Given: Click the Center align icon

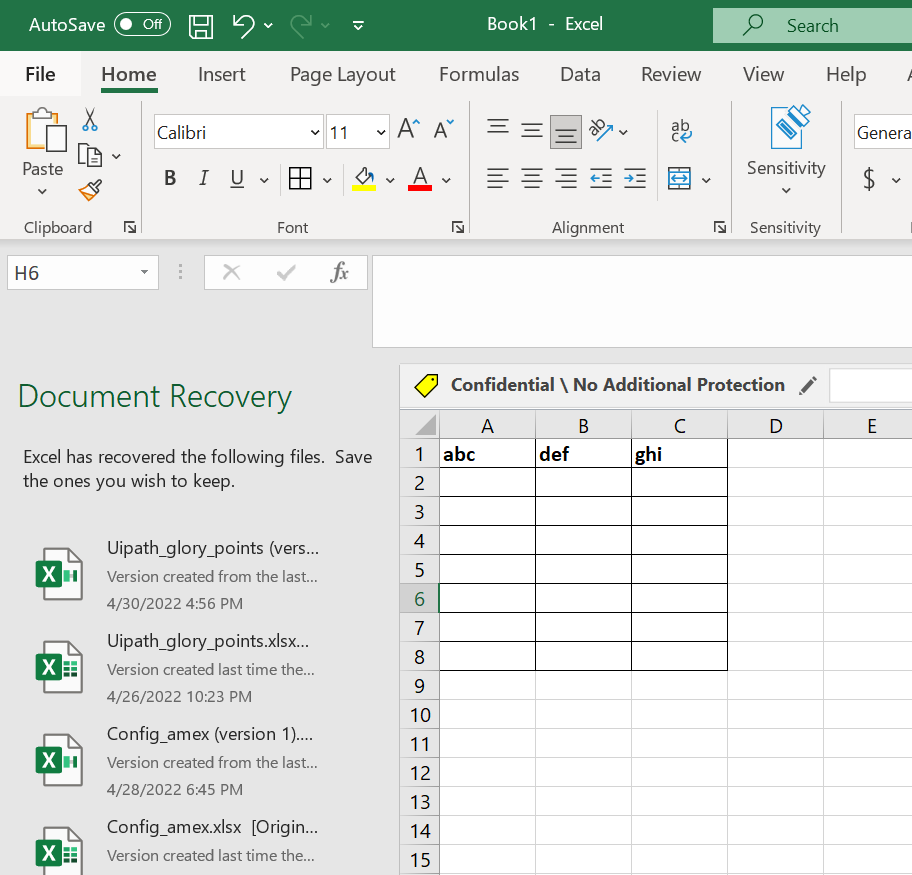Looking at the screenshot, I should tap(532, 179).
